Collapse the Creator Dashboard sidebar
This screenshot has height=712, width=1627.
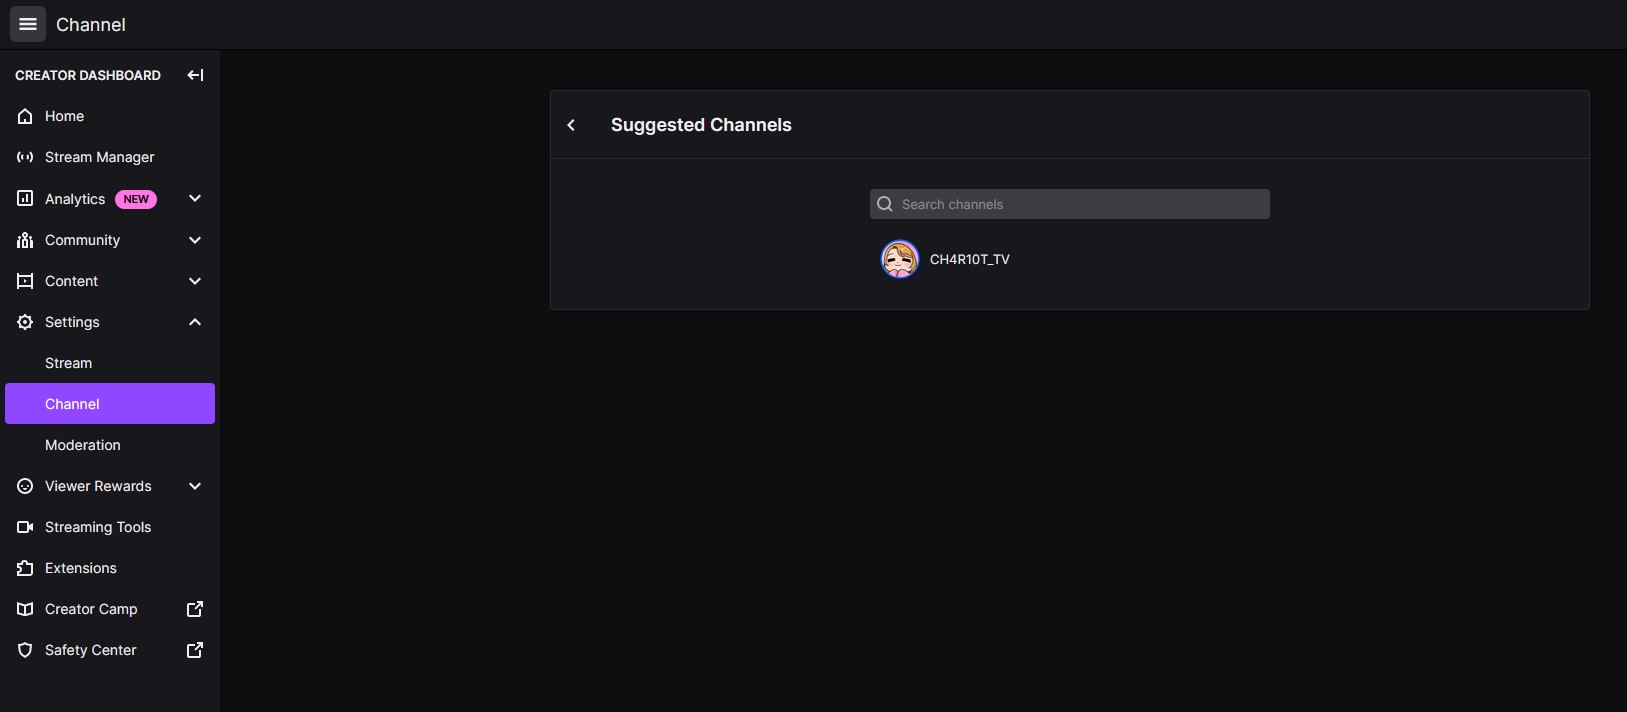click(195, 75)
